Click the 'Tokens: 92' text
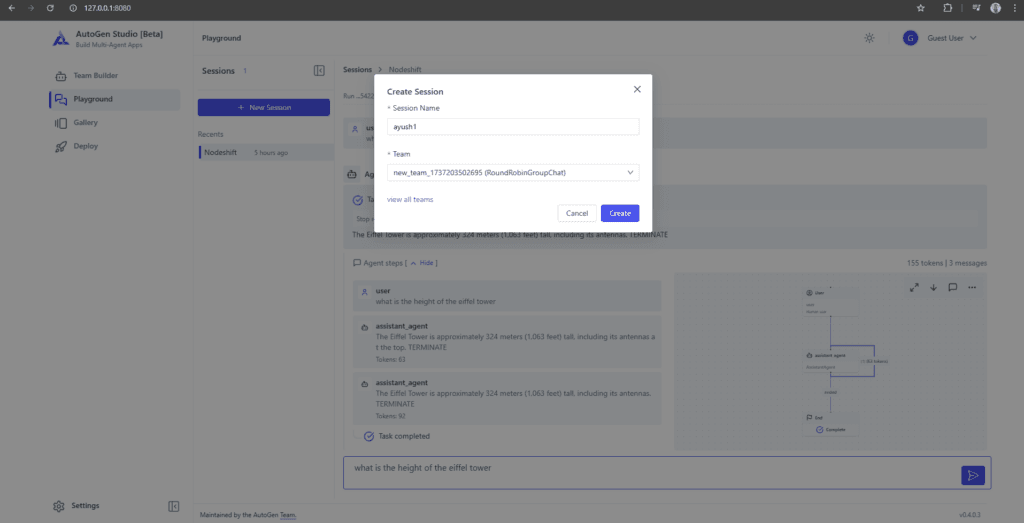Image resolution: width=1024 pixels, height=523 pixels. (391, 416)
